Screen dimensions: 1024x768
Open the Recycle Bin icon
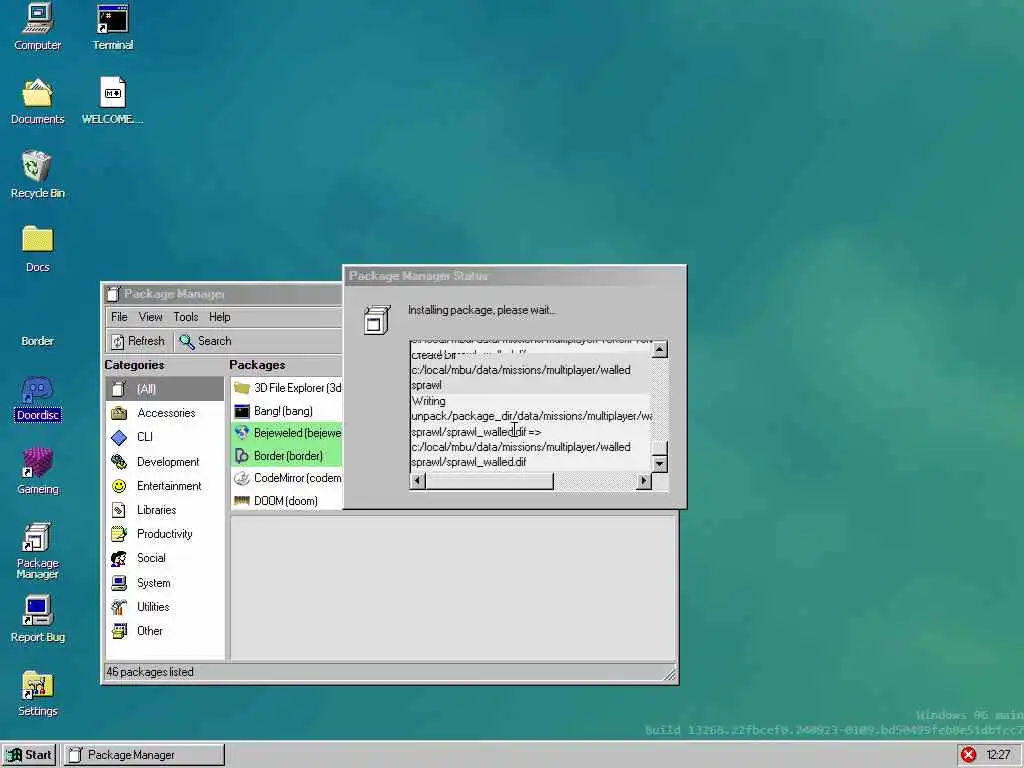click(37, 175)
